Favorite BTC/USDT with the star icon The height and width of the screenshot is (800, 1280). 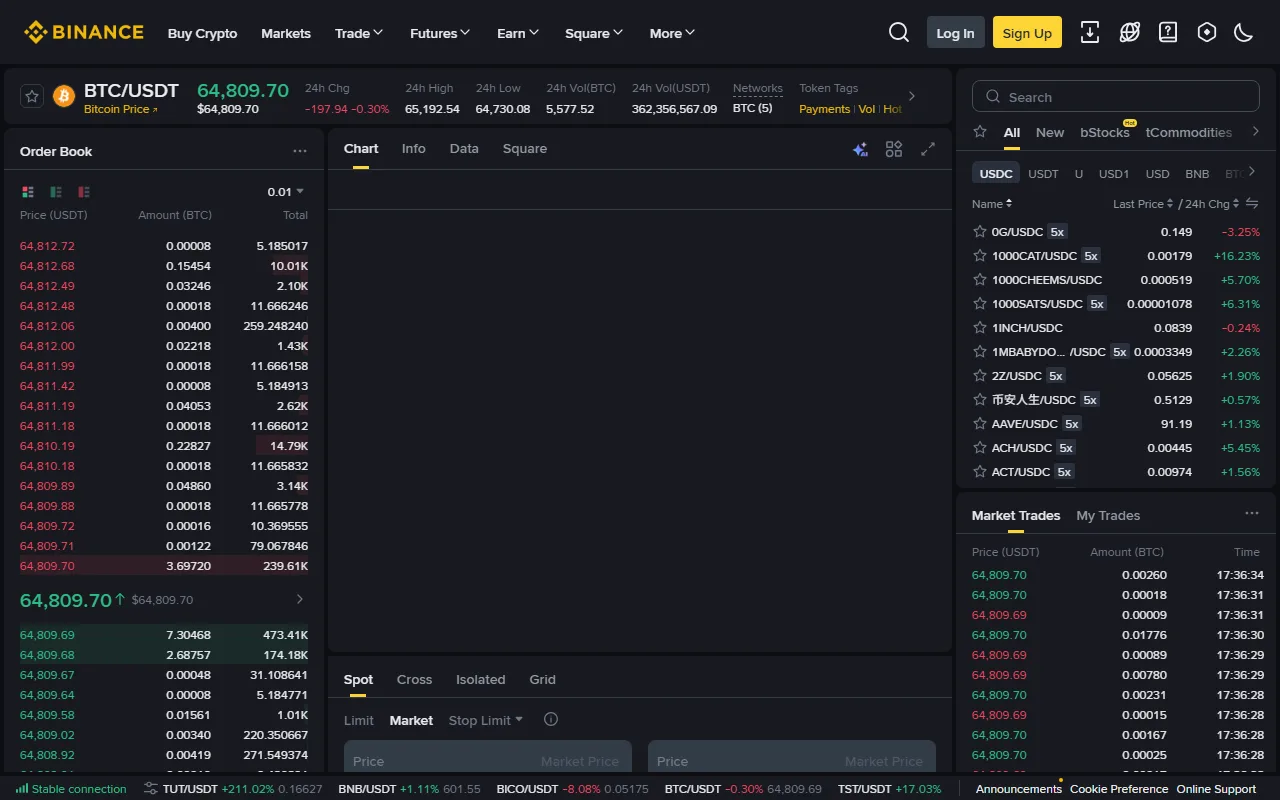click(x=32, y=96)
